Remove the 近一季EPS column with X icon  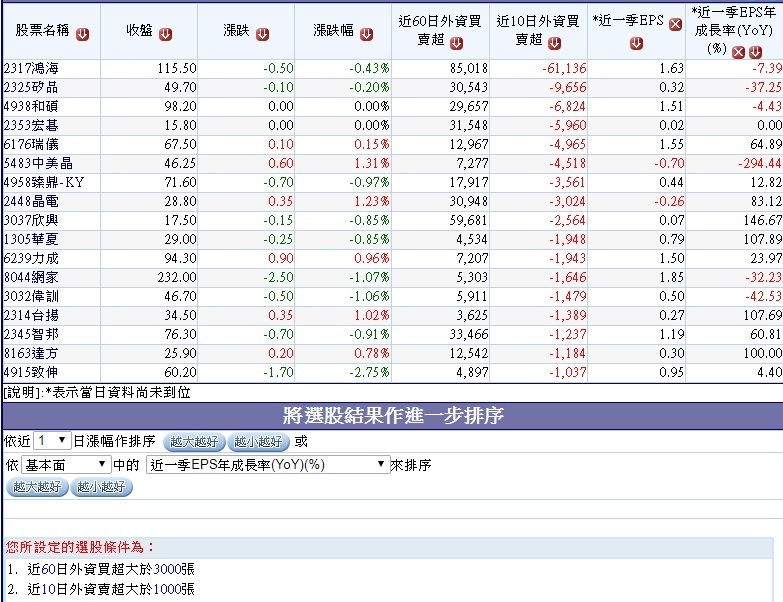[x=676, y=24]
